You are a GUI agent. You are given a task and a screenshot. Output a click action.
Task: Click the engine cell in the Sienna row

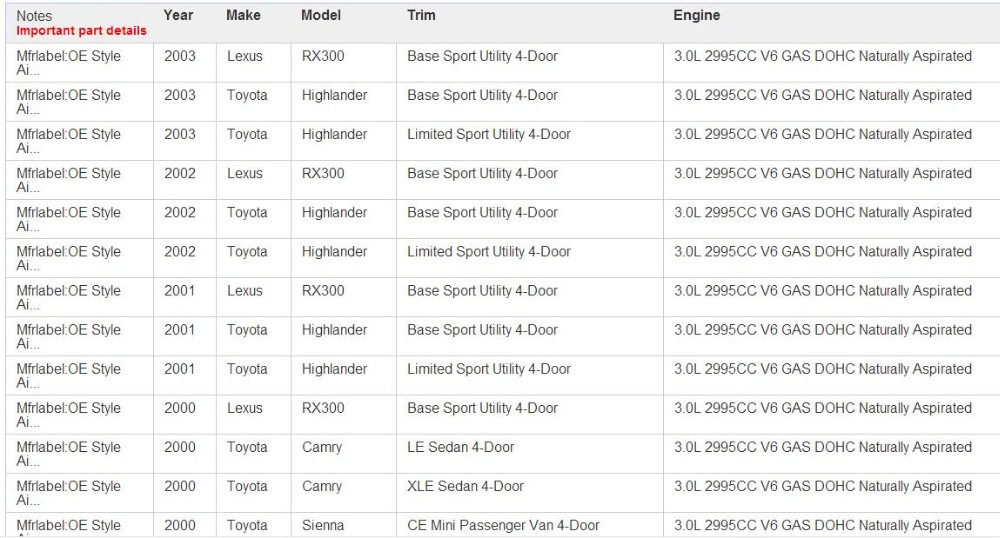click(822, 525)
